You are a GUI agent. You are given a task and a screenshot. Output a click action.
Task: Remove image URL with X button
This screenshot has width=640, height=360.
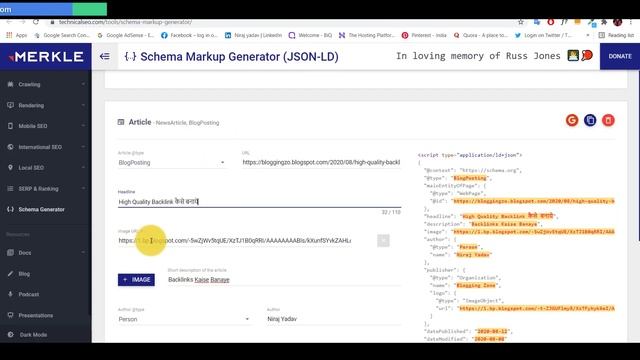(383, 240)
